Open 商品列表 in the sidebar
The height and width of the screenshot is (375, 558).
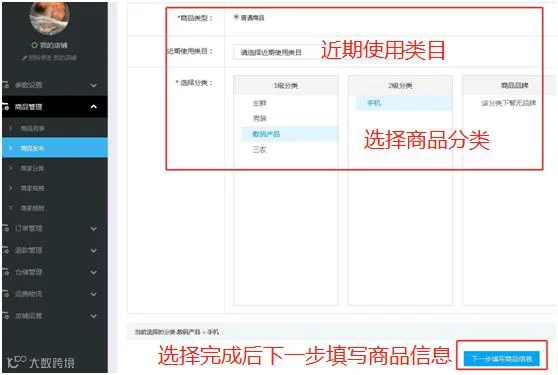click(55, 128)
